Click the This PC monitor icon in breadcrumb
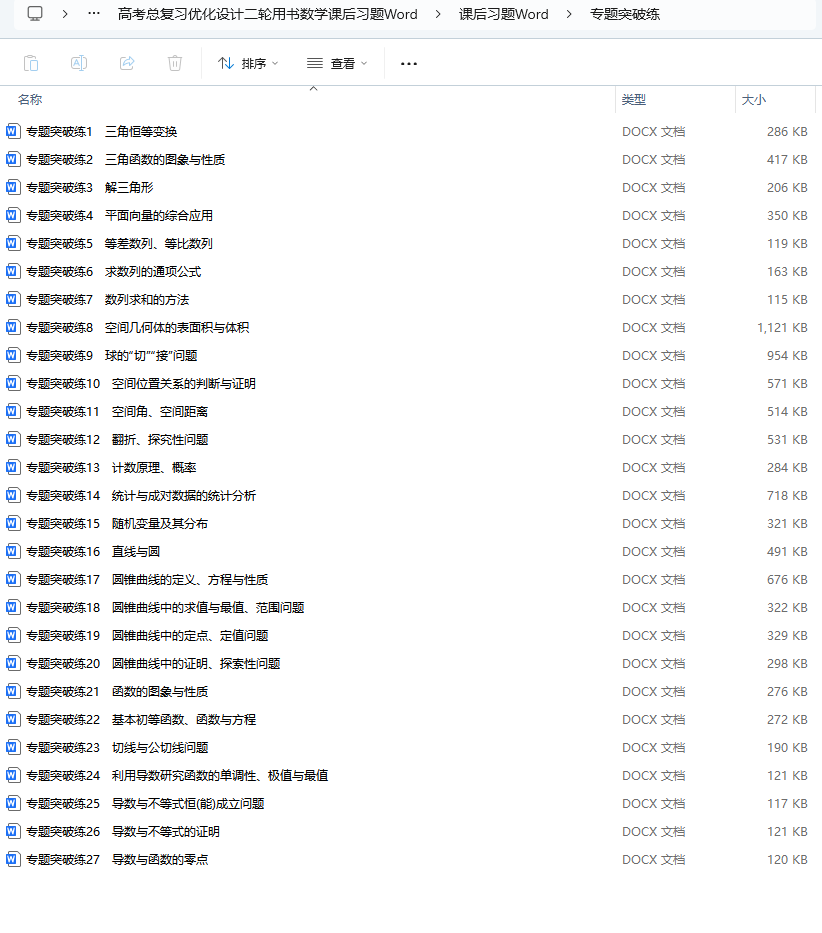Viewport: 822px width, 933px height. click(x=35, y=14)
